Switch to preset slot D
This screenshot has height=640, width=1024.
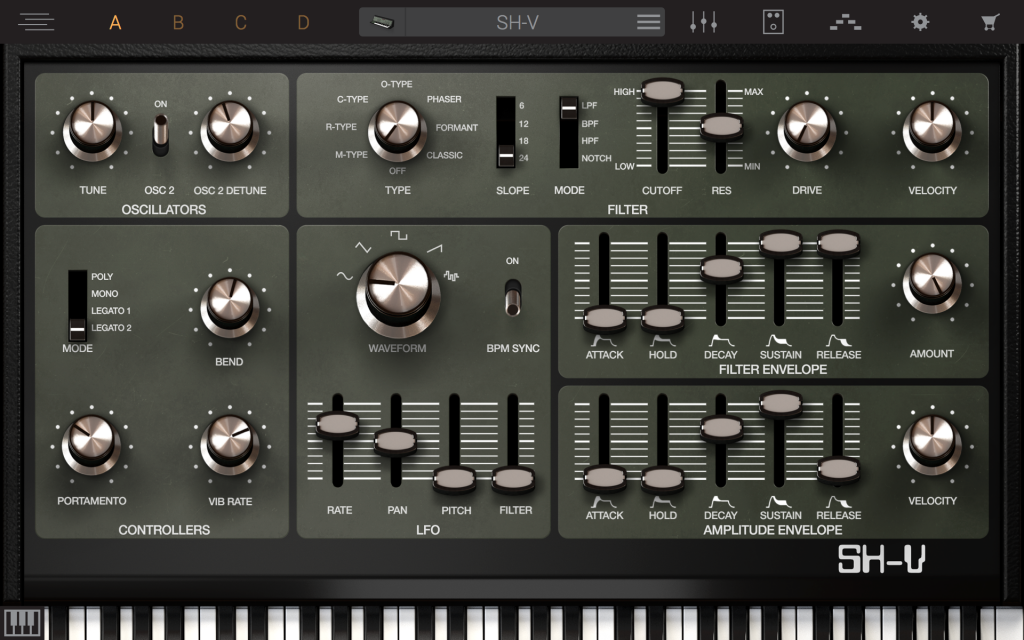302,21
